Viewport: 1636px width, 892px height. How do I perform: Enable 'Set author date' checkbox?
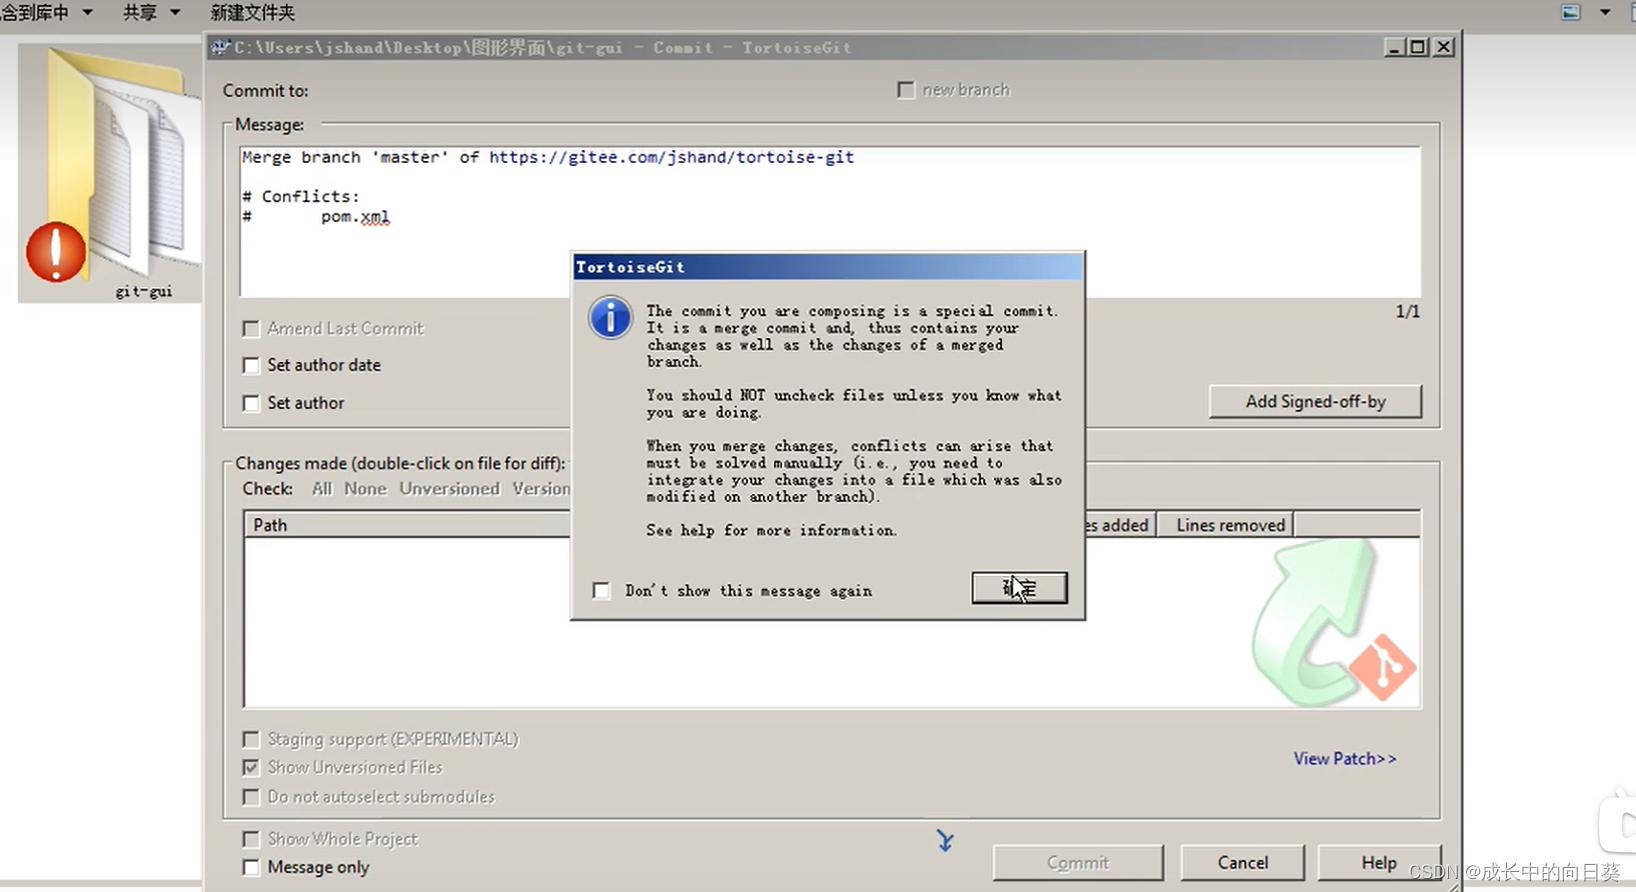[x=251, y=365]
